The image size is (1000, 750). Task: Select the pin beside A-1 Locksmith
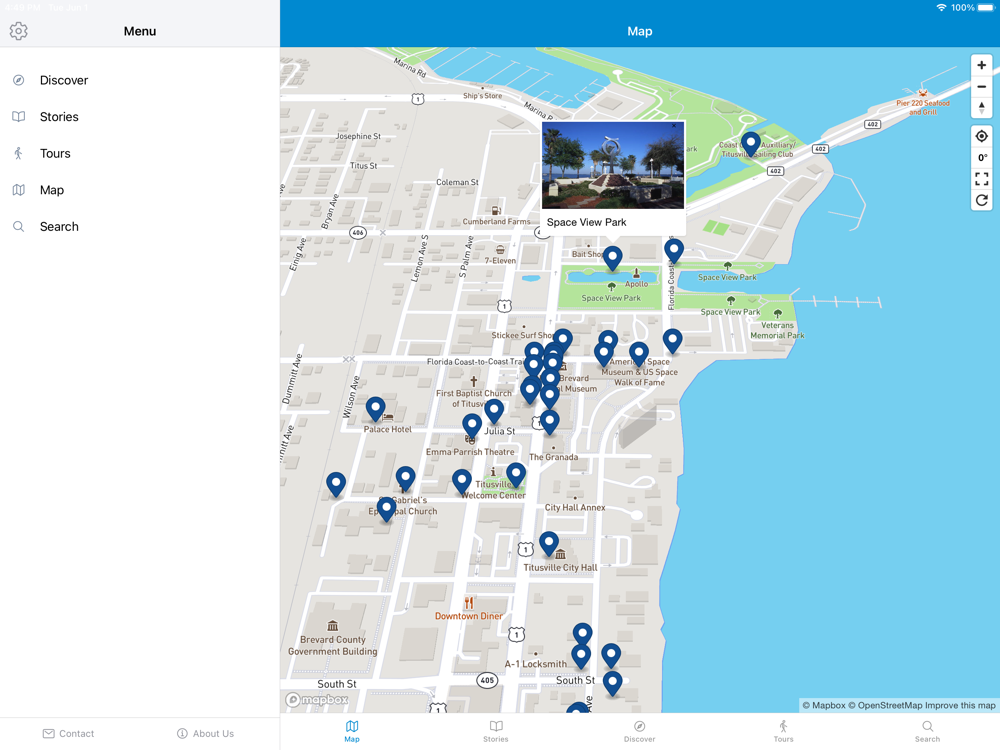click(580, 656)
